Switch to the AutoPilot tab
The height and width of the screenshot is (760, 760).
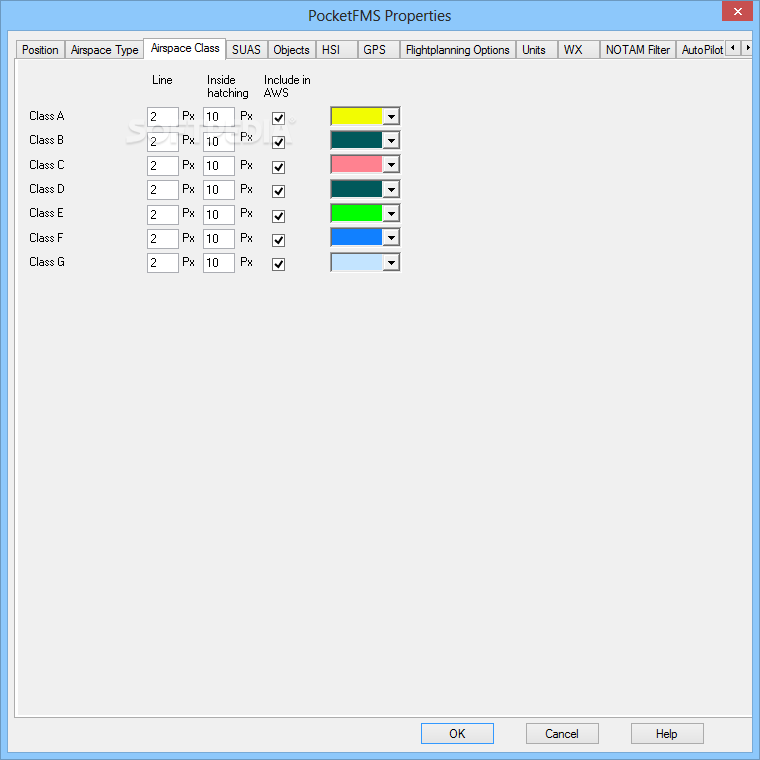point(701,50)
